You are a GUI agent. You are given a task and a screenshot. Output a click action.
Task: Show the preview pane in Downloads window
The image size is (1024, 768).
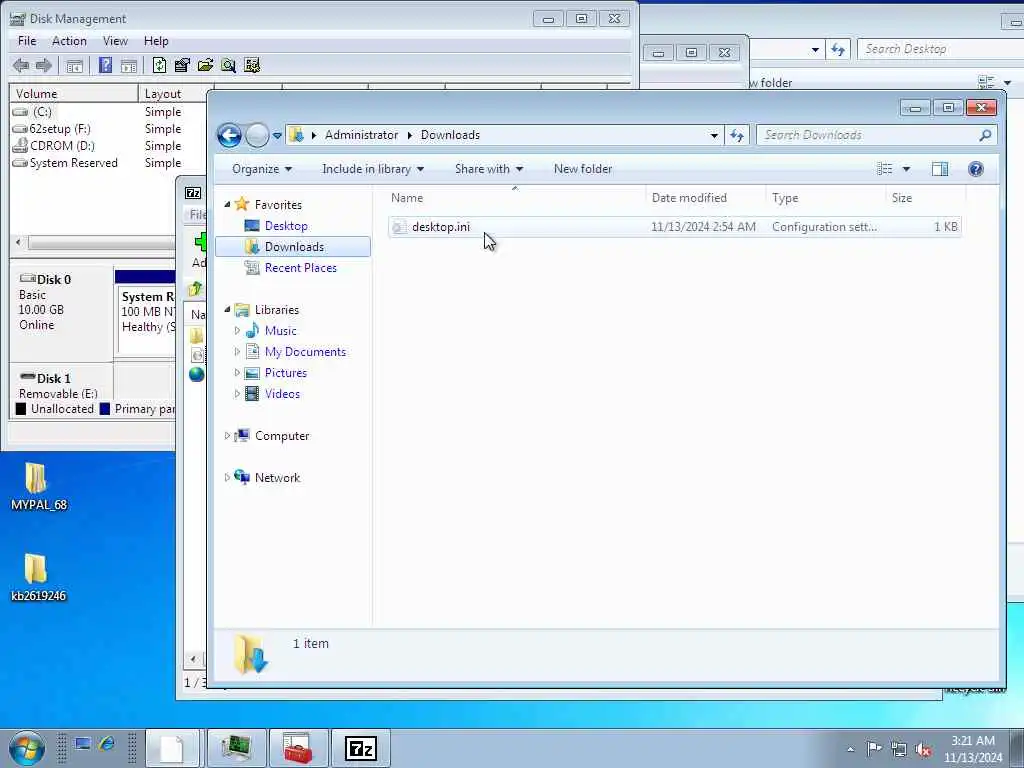click(x=940, y=169)
